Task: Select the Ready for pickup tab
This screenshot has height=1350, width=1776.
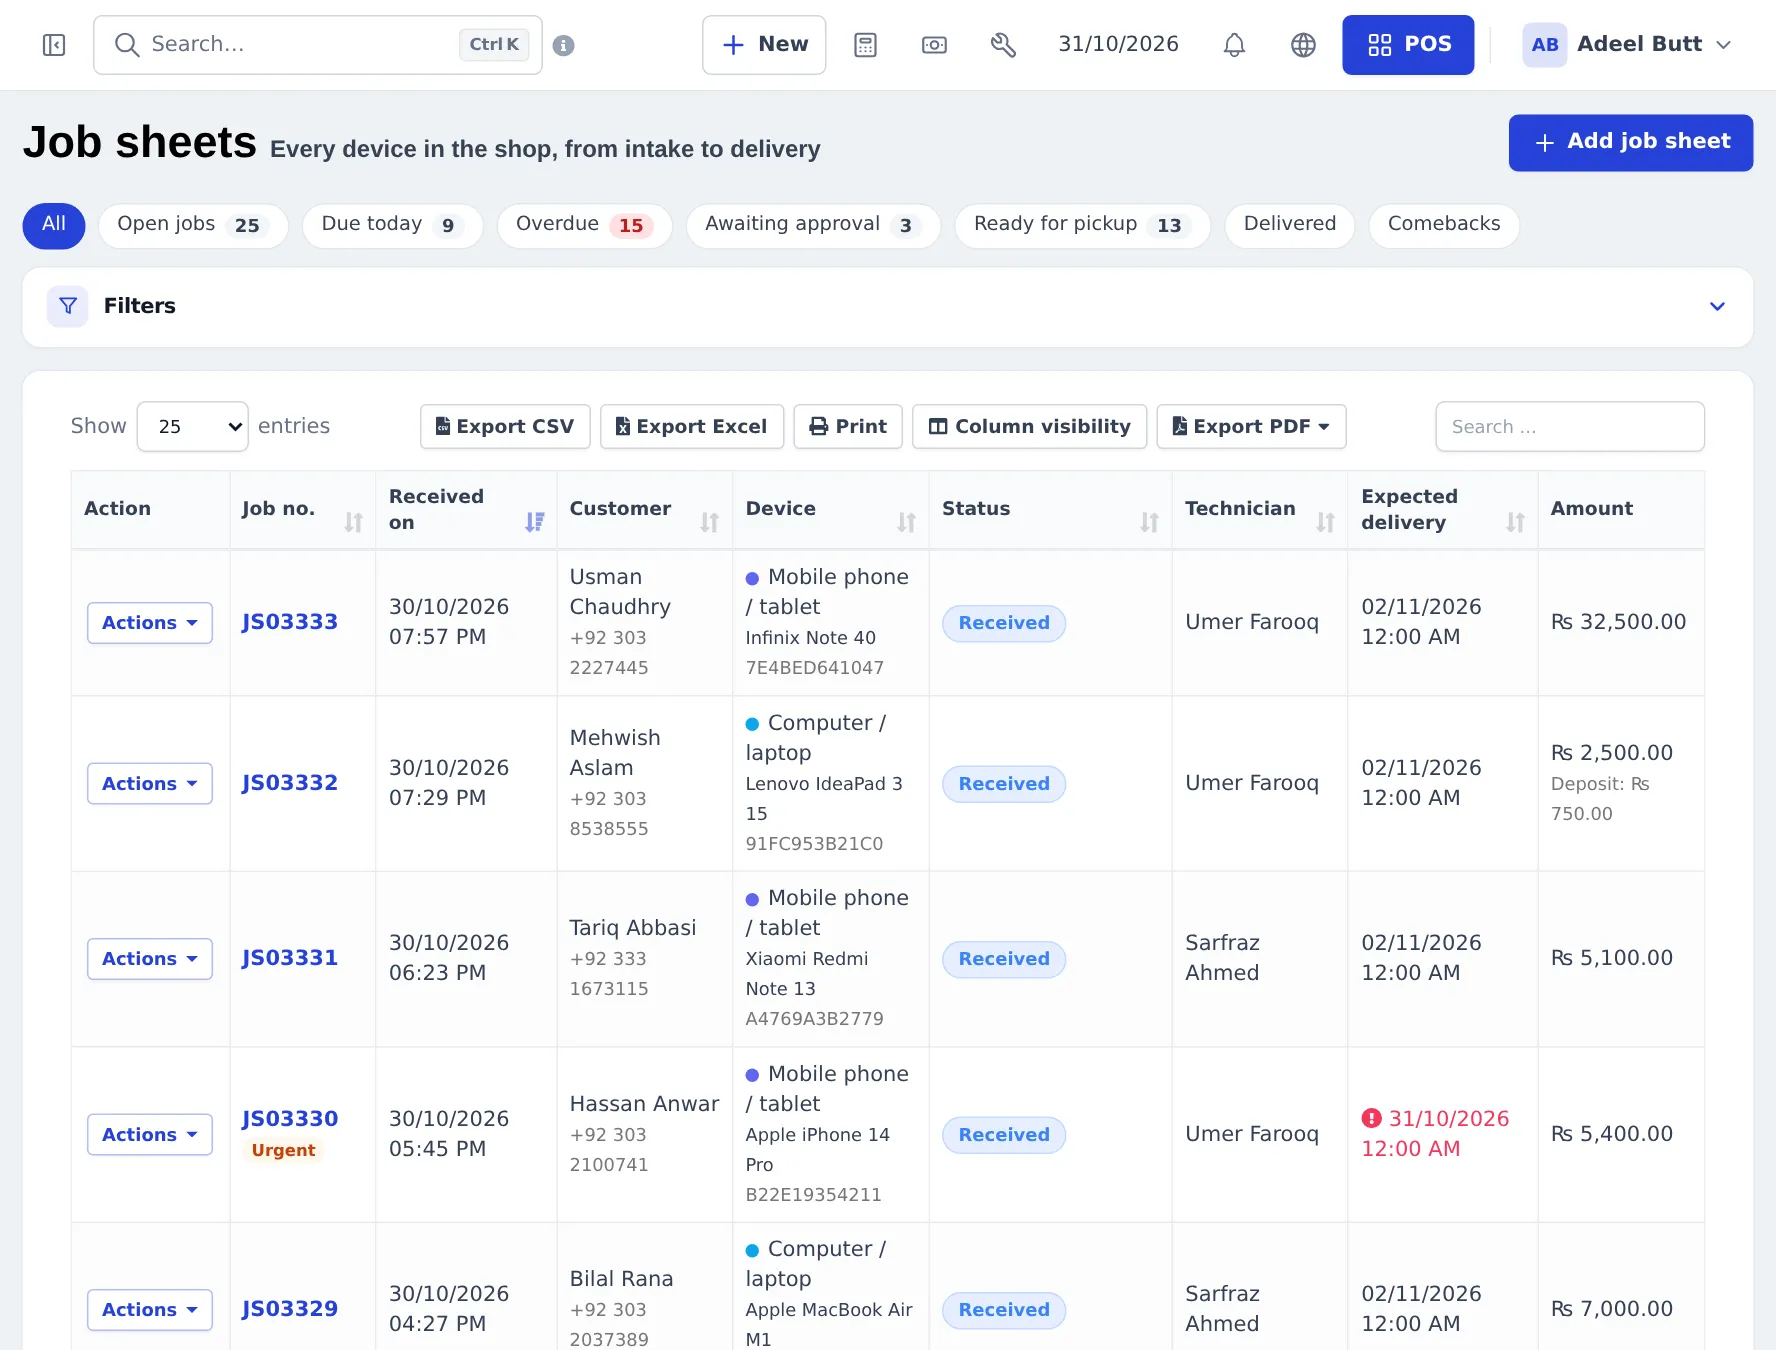Action: tap(1082, 225)
